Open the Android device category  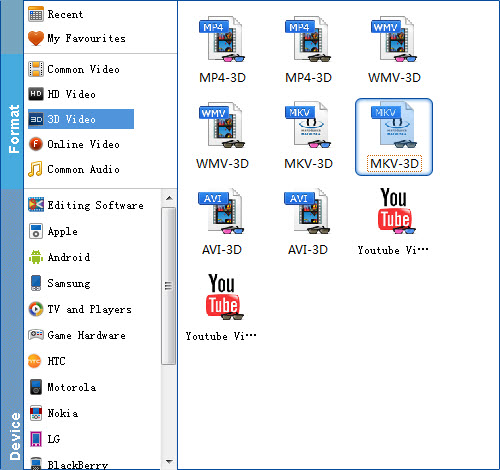pyautogui.click(x=59, y=257)
